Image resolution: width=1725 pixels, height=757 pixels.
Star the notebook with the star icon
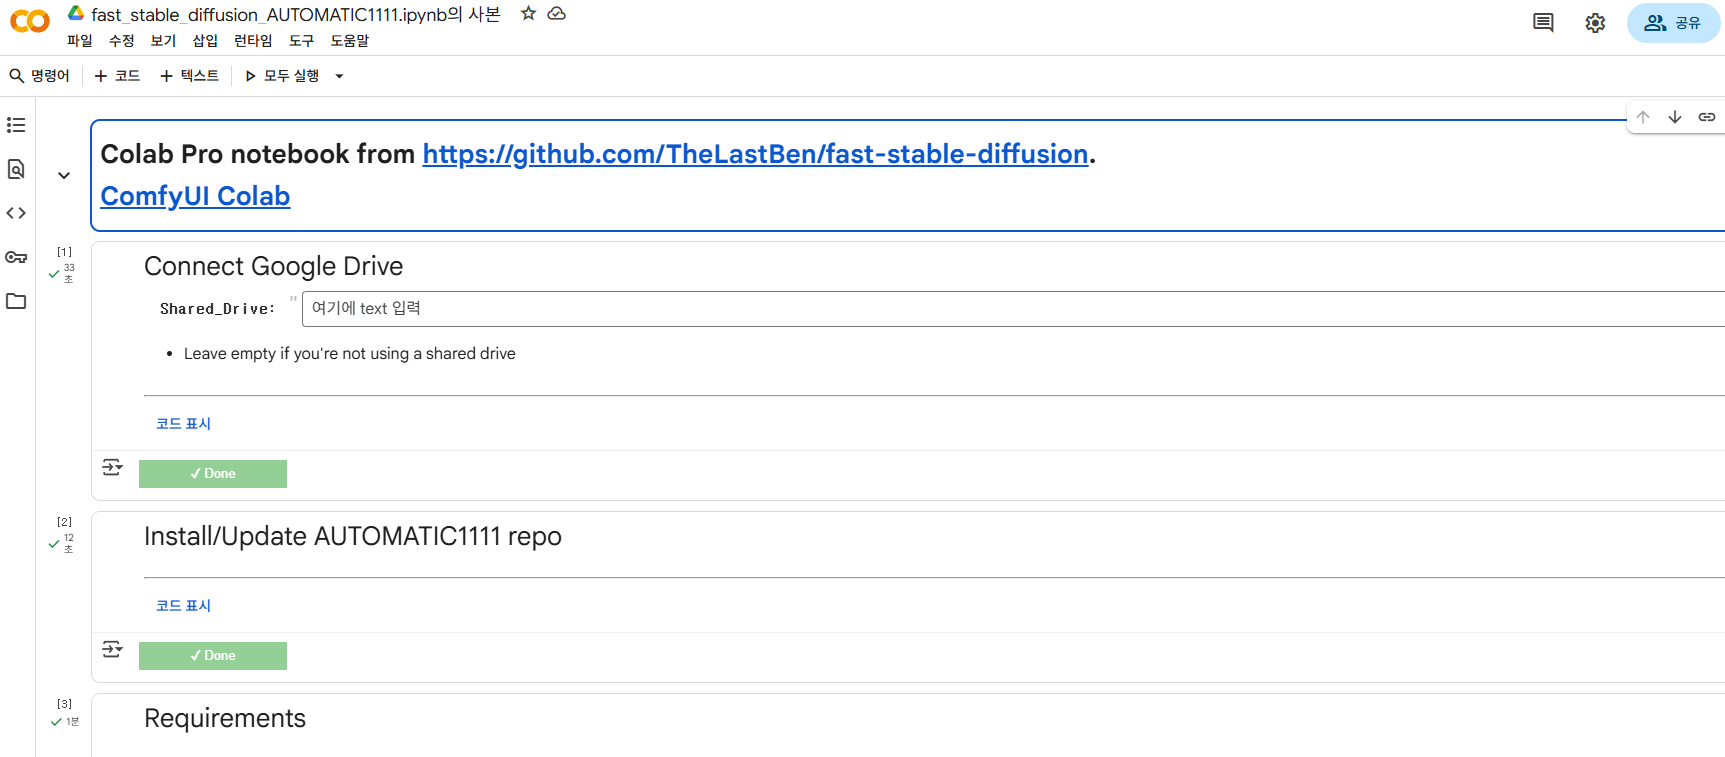528,13
